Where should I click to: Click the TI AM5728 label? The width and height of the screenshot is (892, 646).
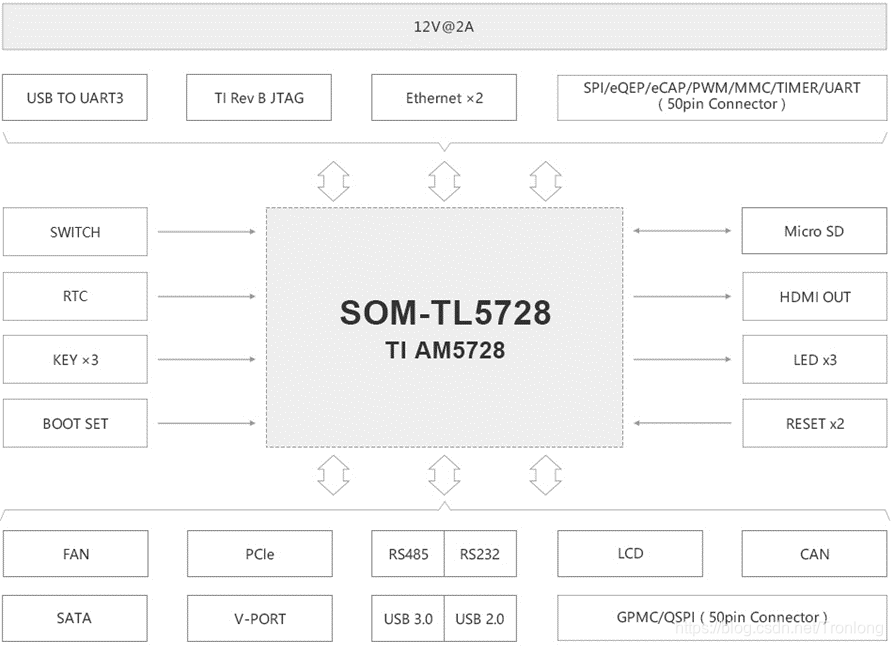[445, 350]
